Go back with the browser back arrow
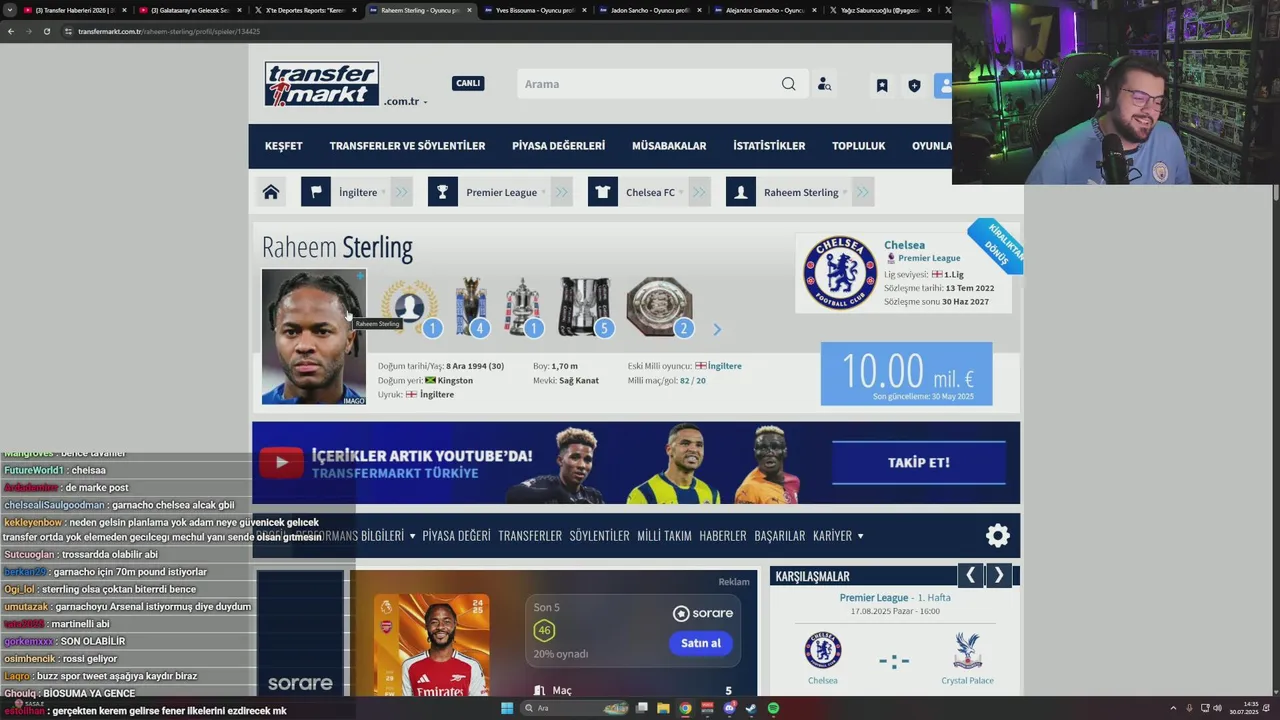The width and height of the screenshot is (1280, 720). 10,31
